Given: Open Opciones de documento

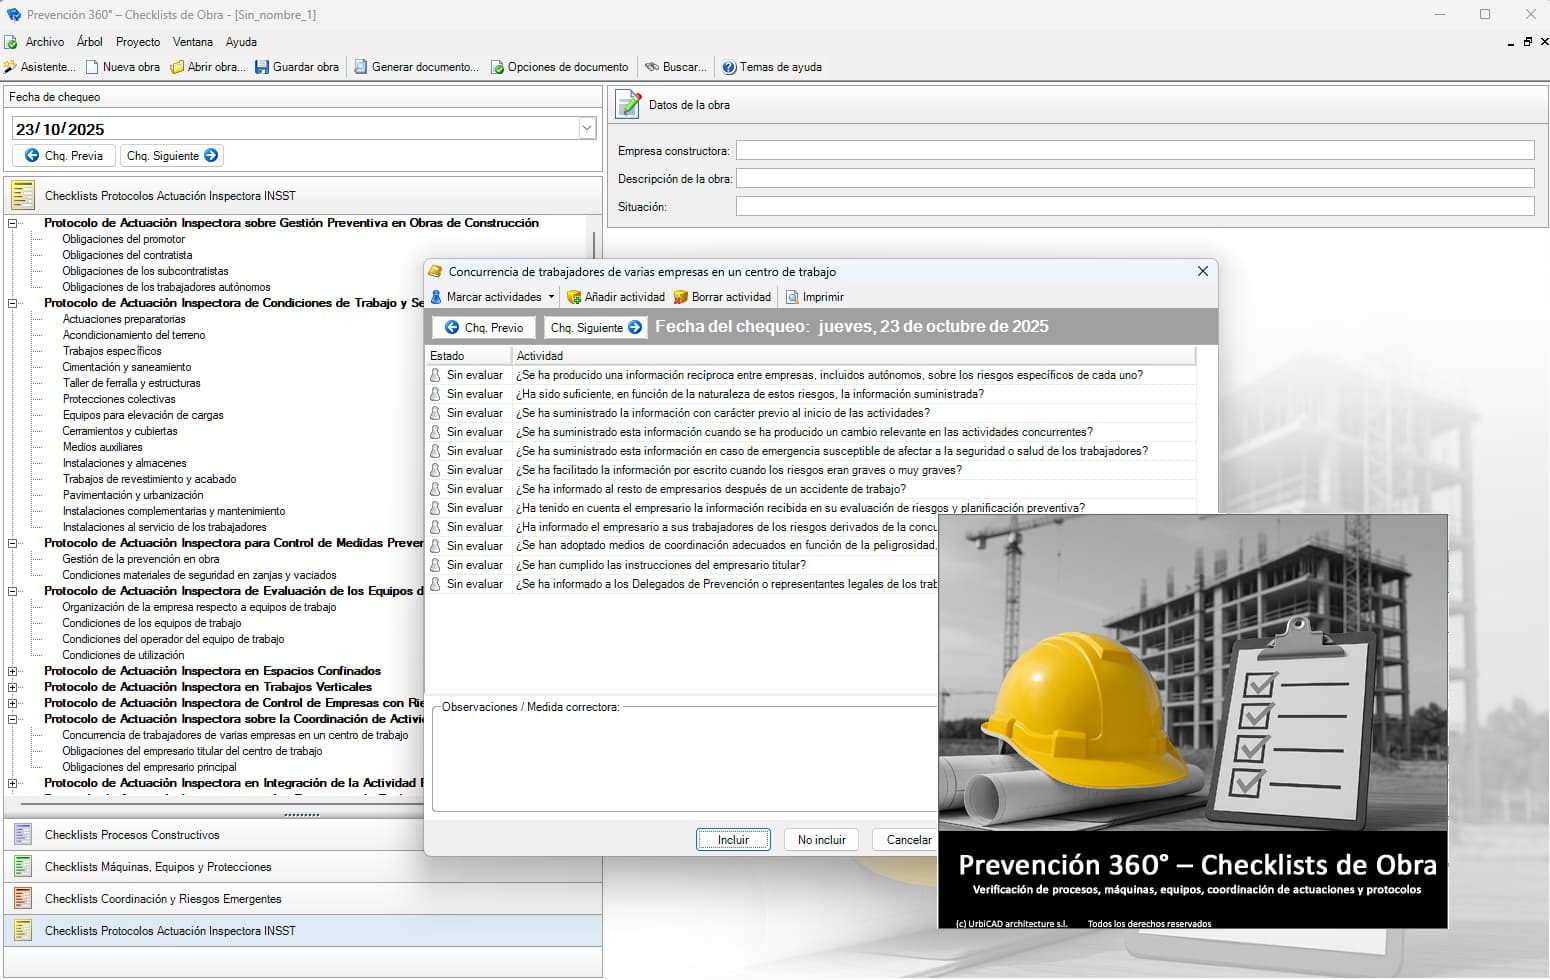Looking at the screenshot, I should [x=559, y=67].
